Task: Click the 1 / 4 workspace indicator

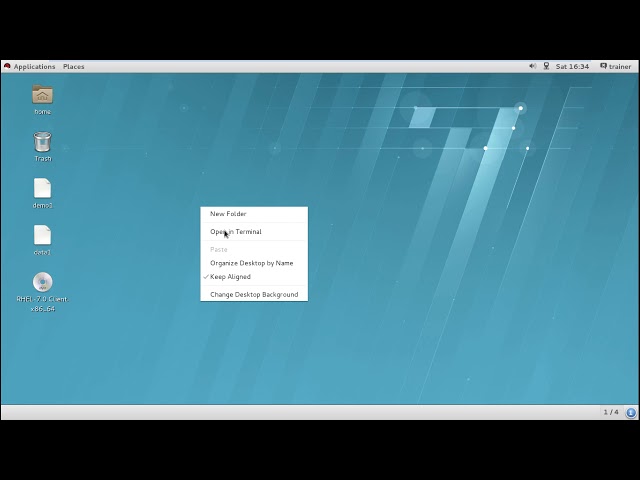Action: pos(610,412)
